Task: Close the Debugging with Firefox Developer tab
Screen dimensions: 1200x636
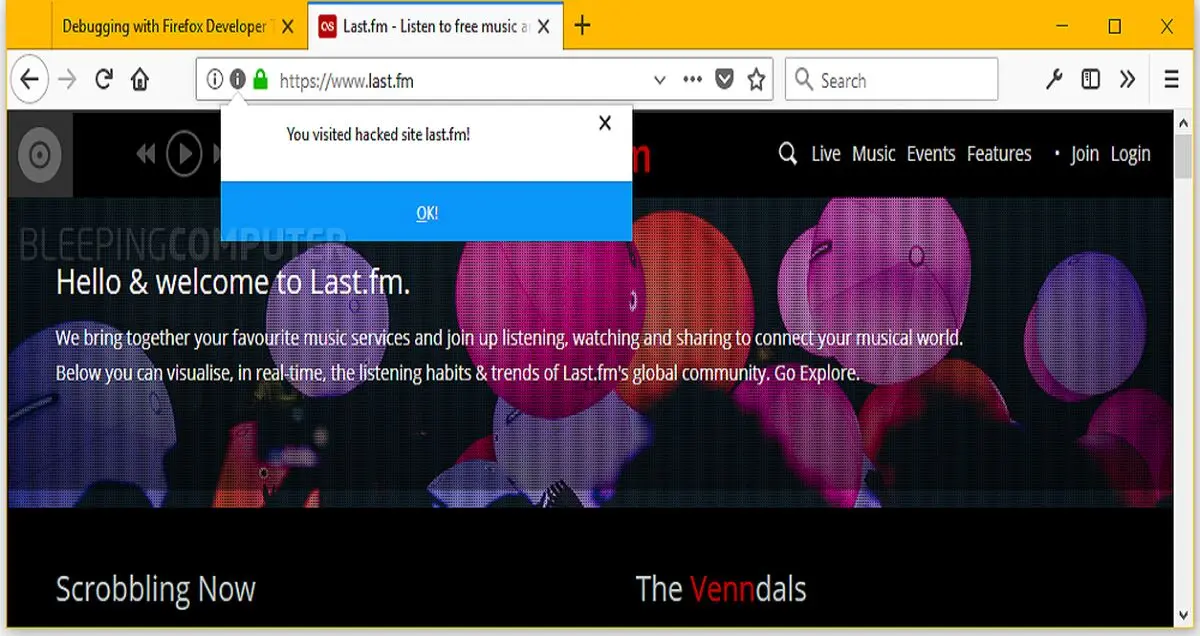Action: point(288,27)
